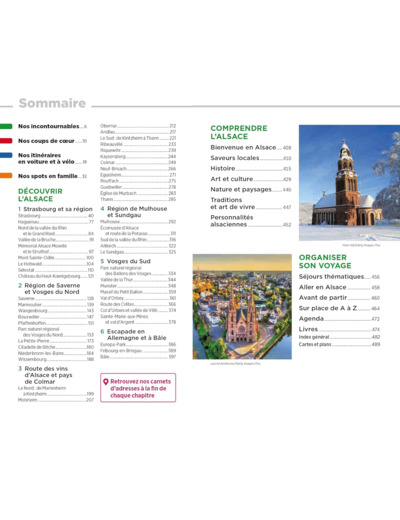Go to chapter '2 Région de Saverne et Vosges du Nord'

(x=49, y=289)
